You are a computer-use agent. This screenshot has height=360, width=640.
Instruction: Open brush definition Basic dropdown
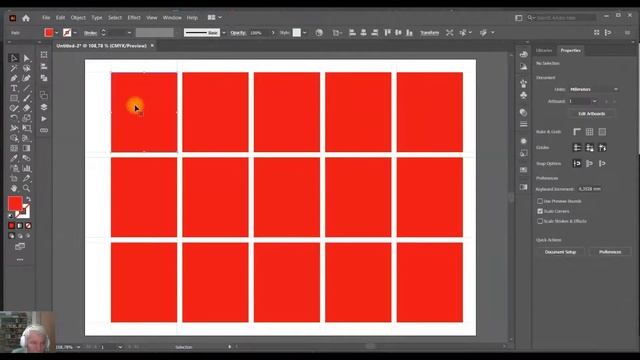coord(223,33)
